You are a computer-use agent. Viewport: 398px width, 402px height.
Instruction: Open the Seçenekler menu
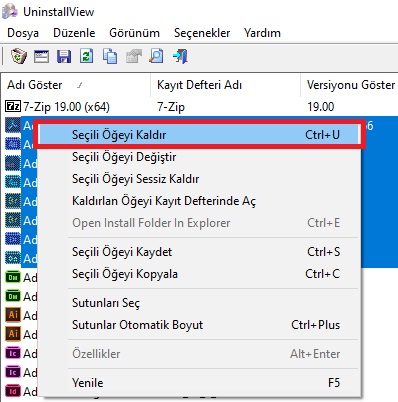point(202,33)
